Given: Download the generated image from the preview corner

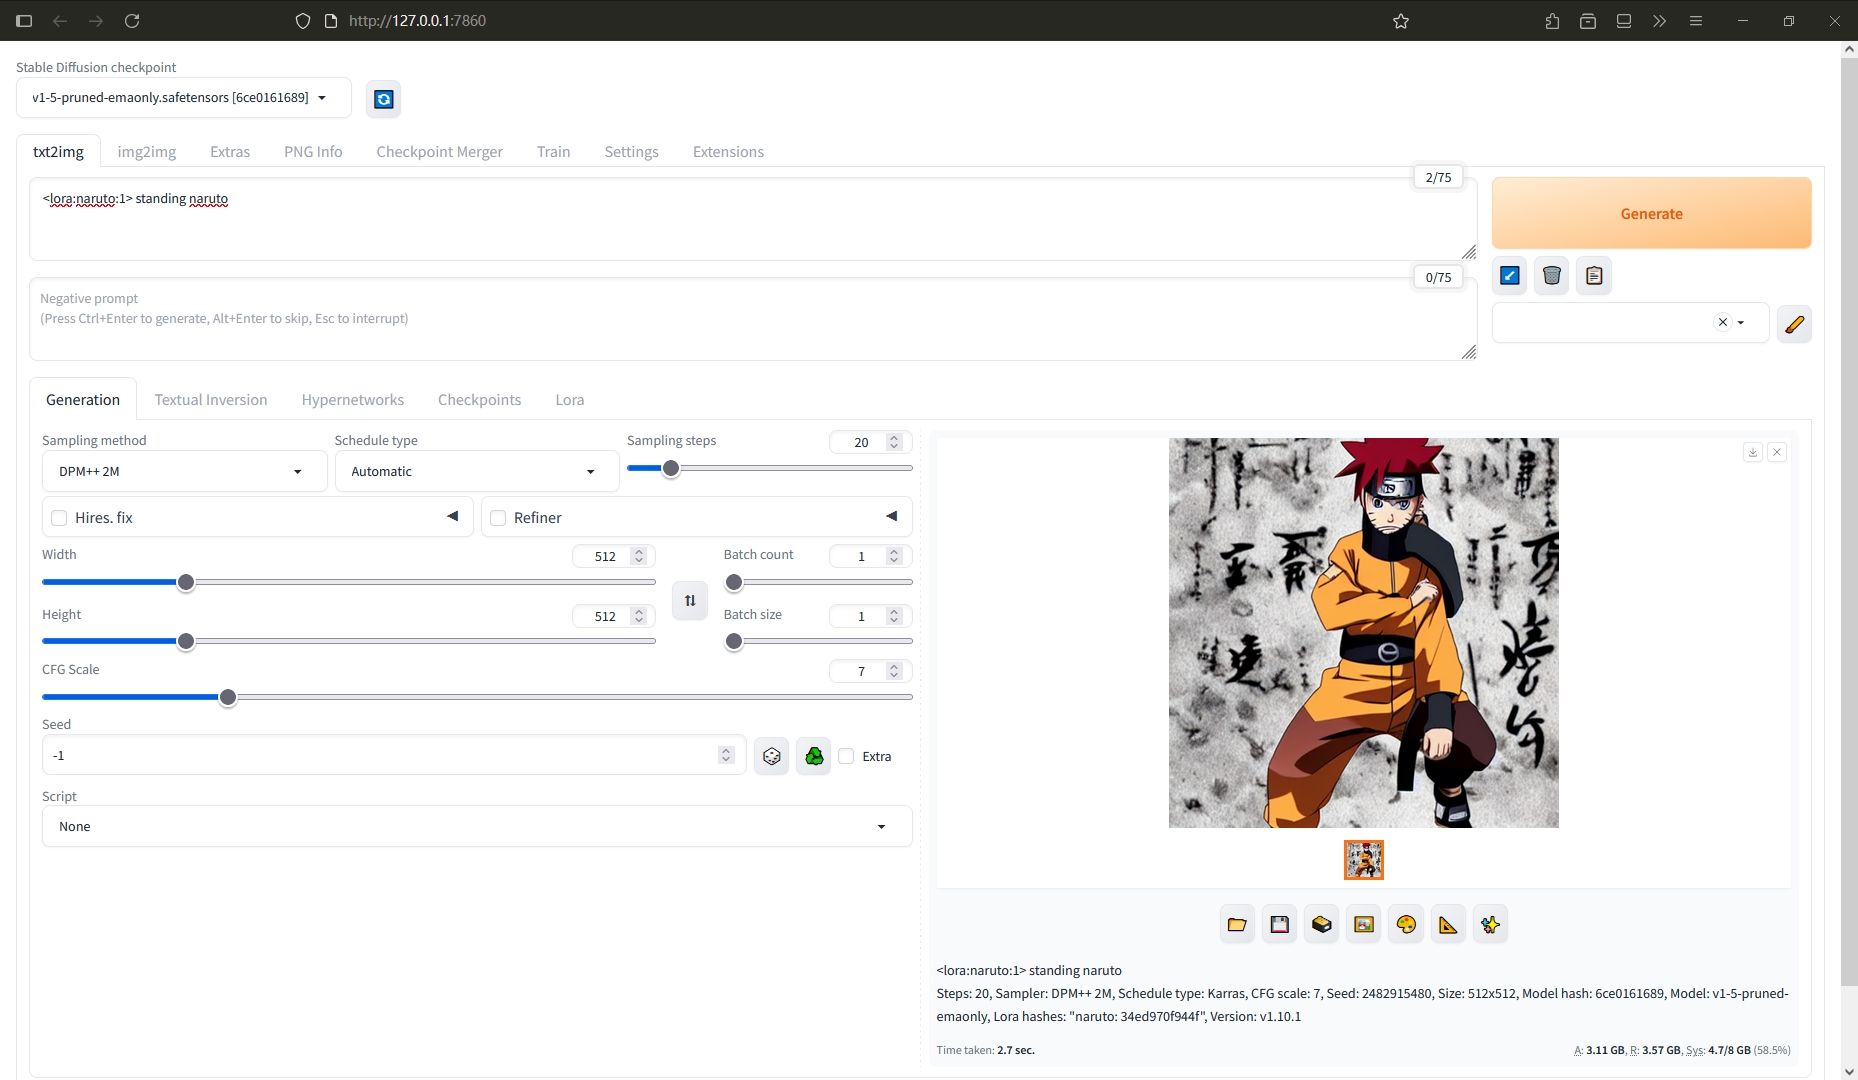Looking at the screenshot, I should [x=1753, y=452].
